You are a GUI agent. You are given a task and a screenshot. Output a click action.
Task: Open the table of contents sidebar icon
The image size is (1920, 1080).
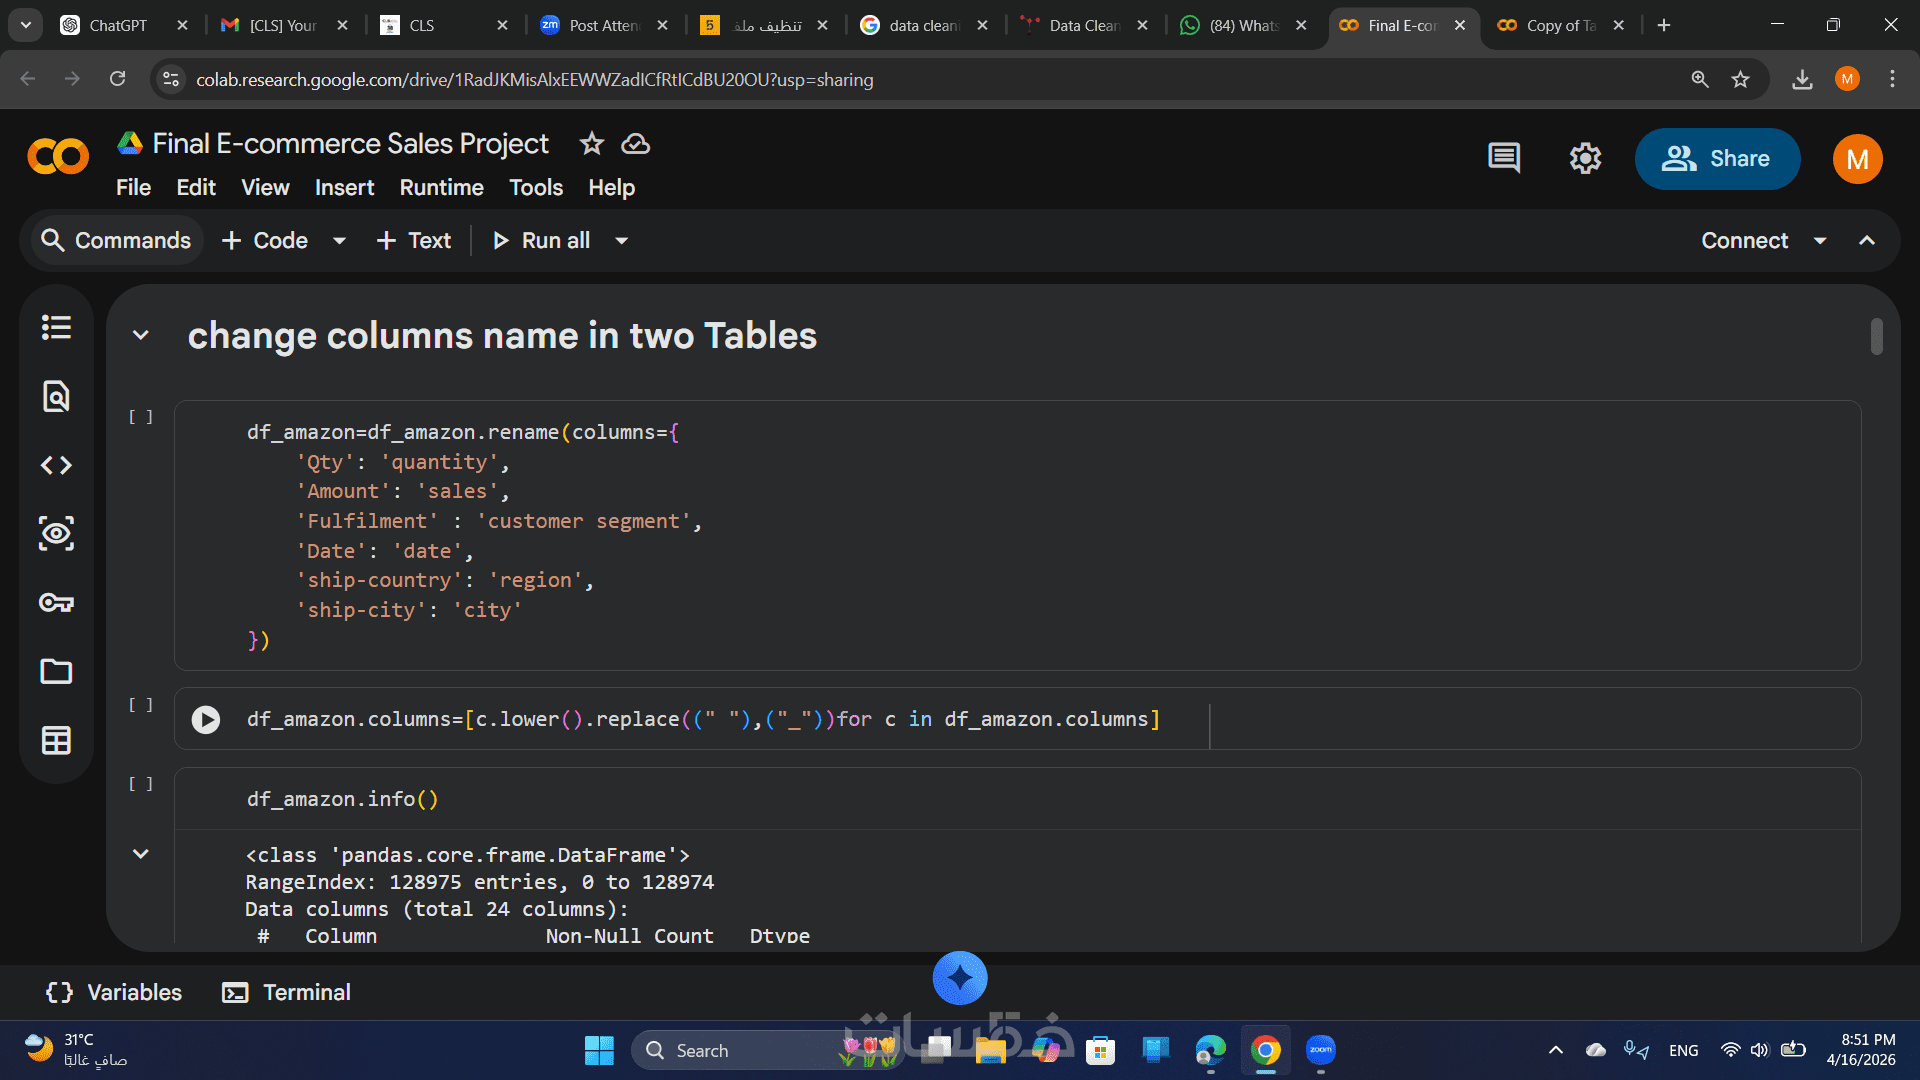coord(56,328)
